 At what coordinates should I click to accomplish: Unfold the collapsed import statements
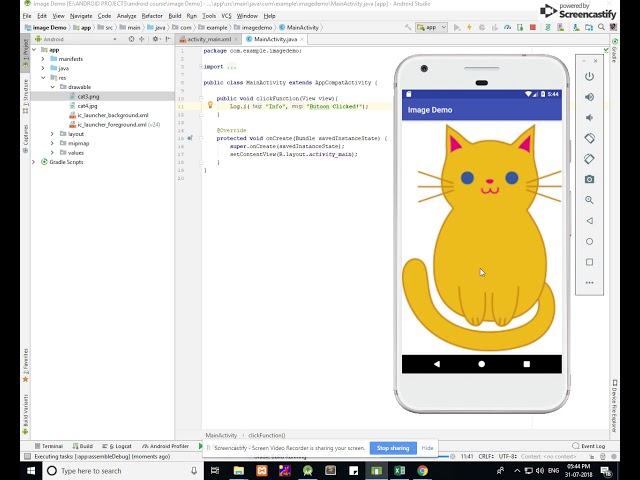pos(231,67)
